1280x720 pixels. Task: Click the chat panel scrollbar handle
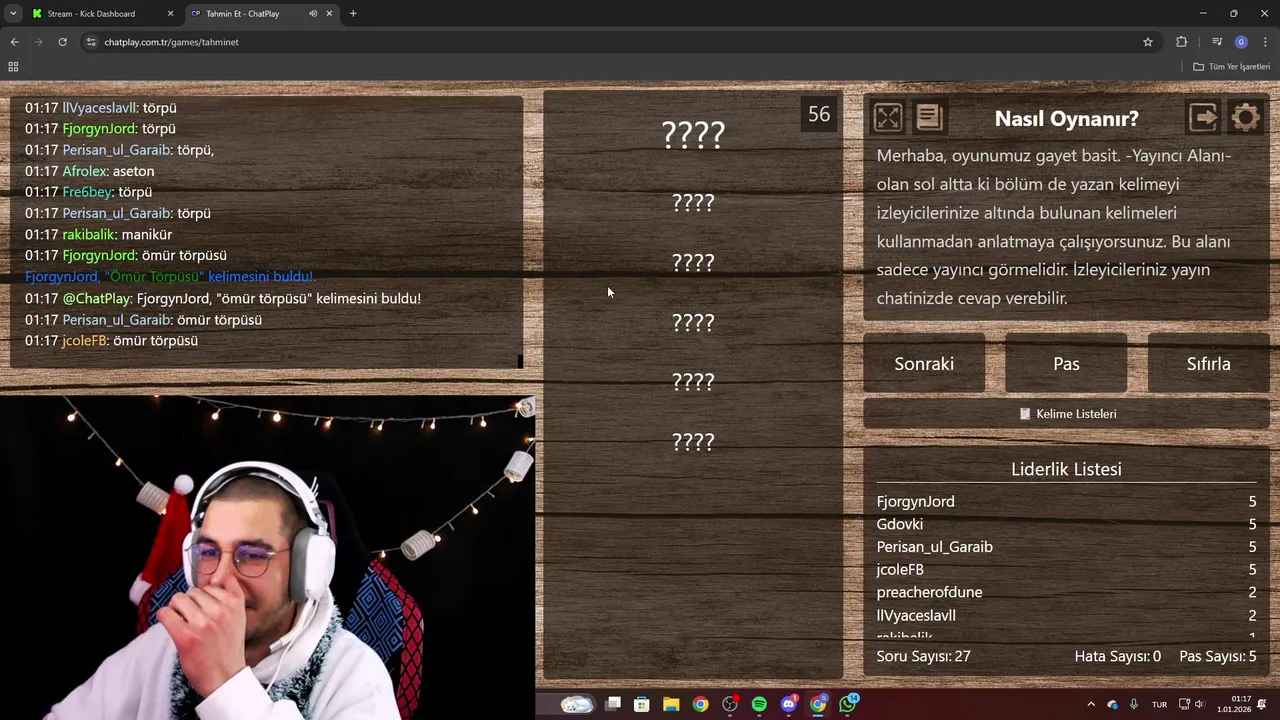[x=520, y=361]
